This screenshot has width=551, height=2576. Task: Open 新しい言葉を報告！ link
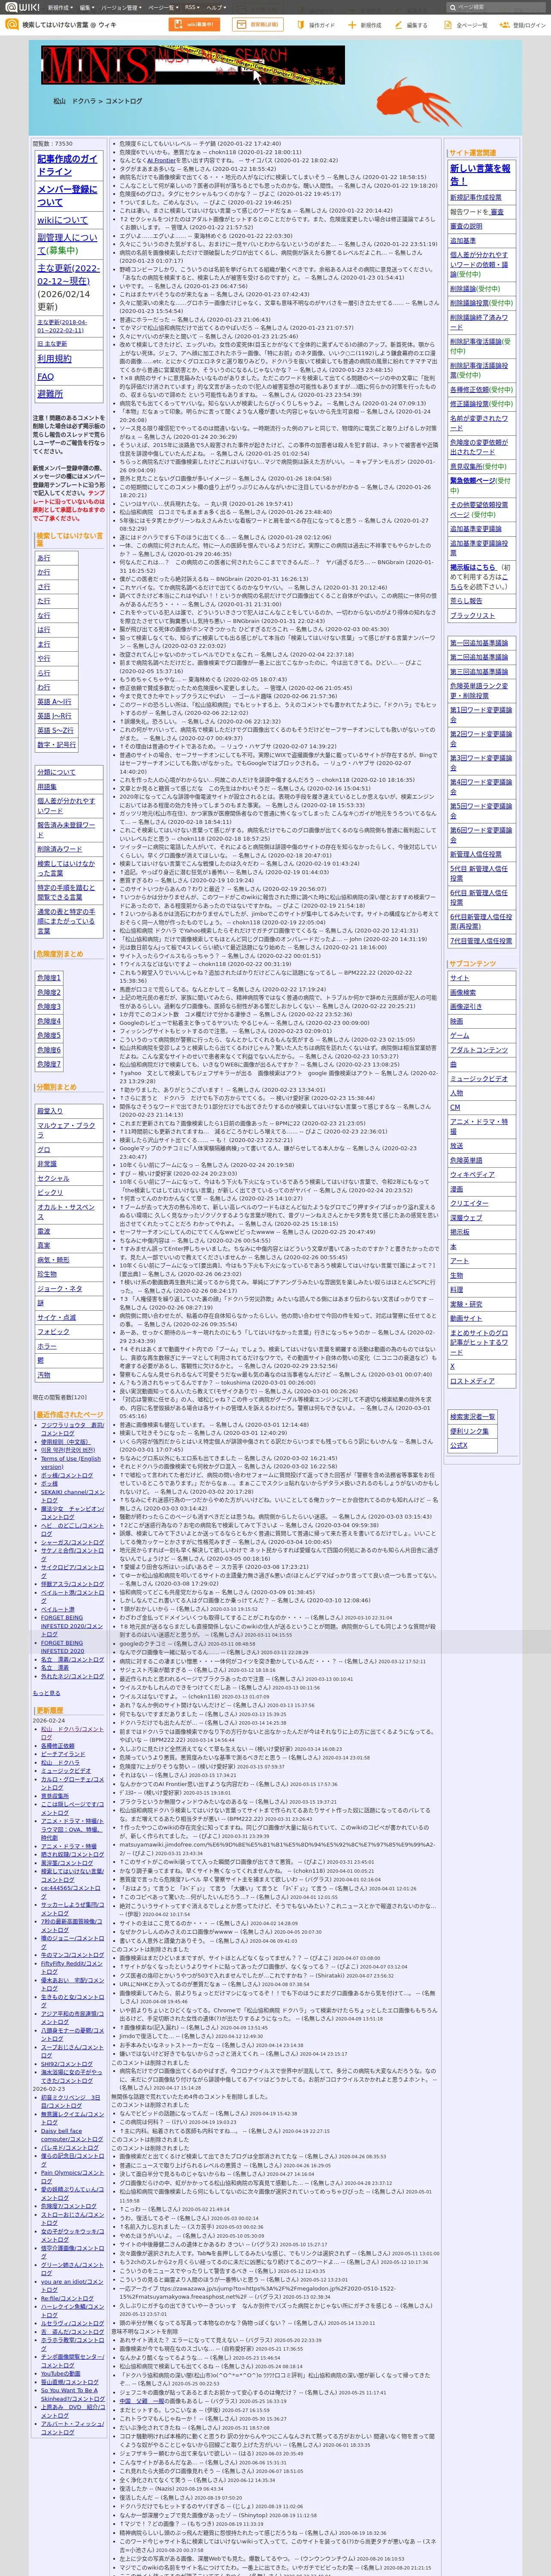tap(480, 175)
